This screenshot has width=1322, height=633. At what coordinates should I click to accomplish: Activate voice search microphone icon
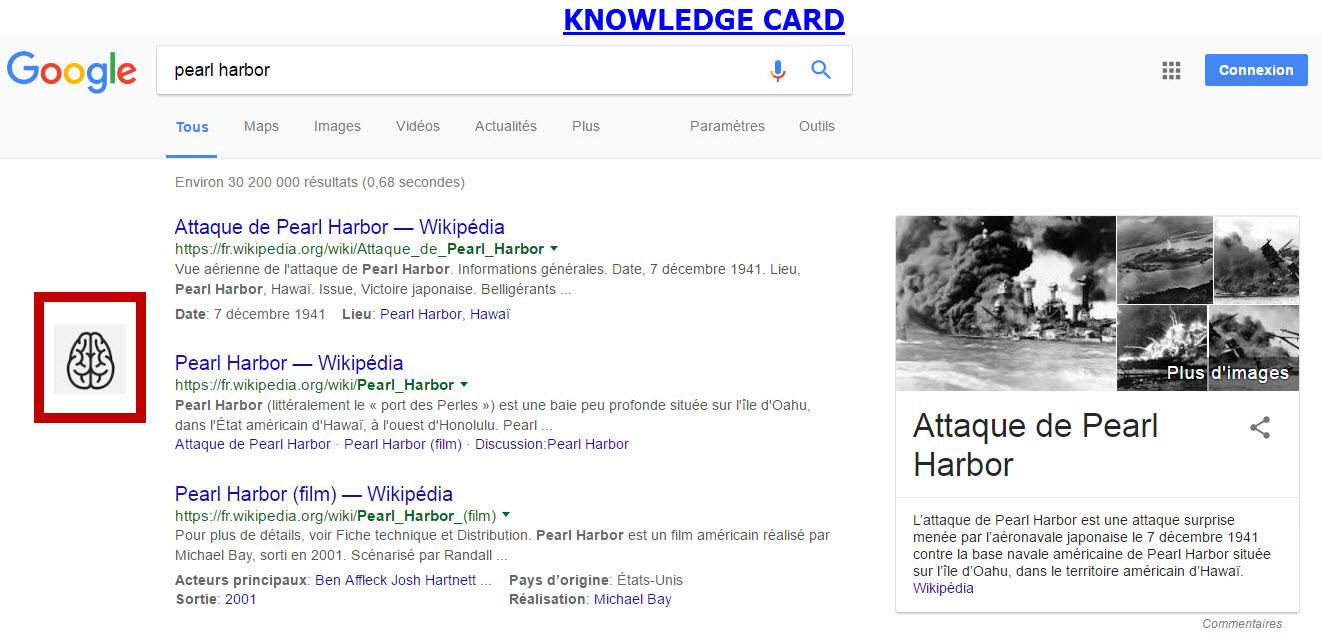point(778,70)
